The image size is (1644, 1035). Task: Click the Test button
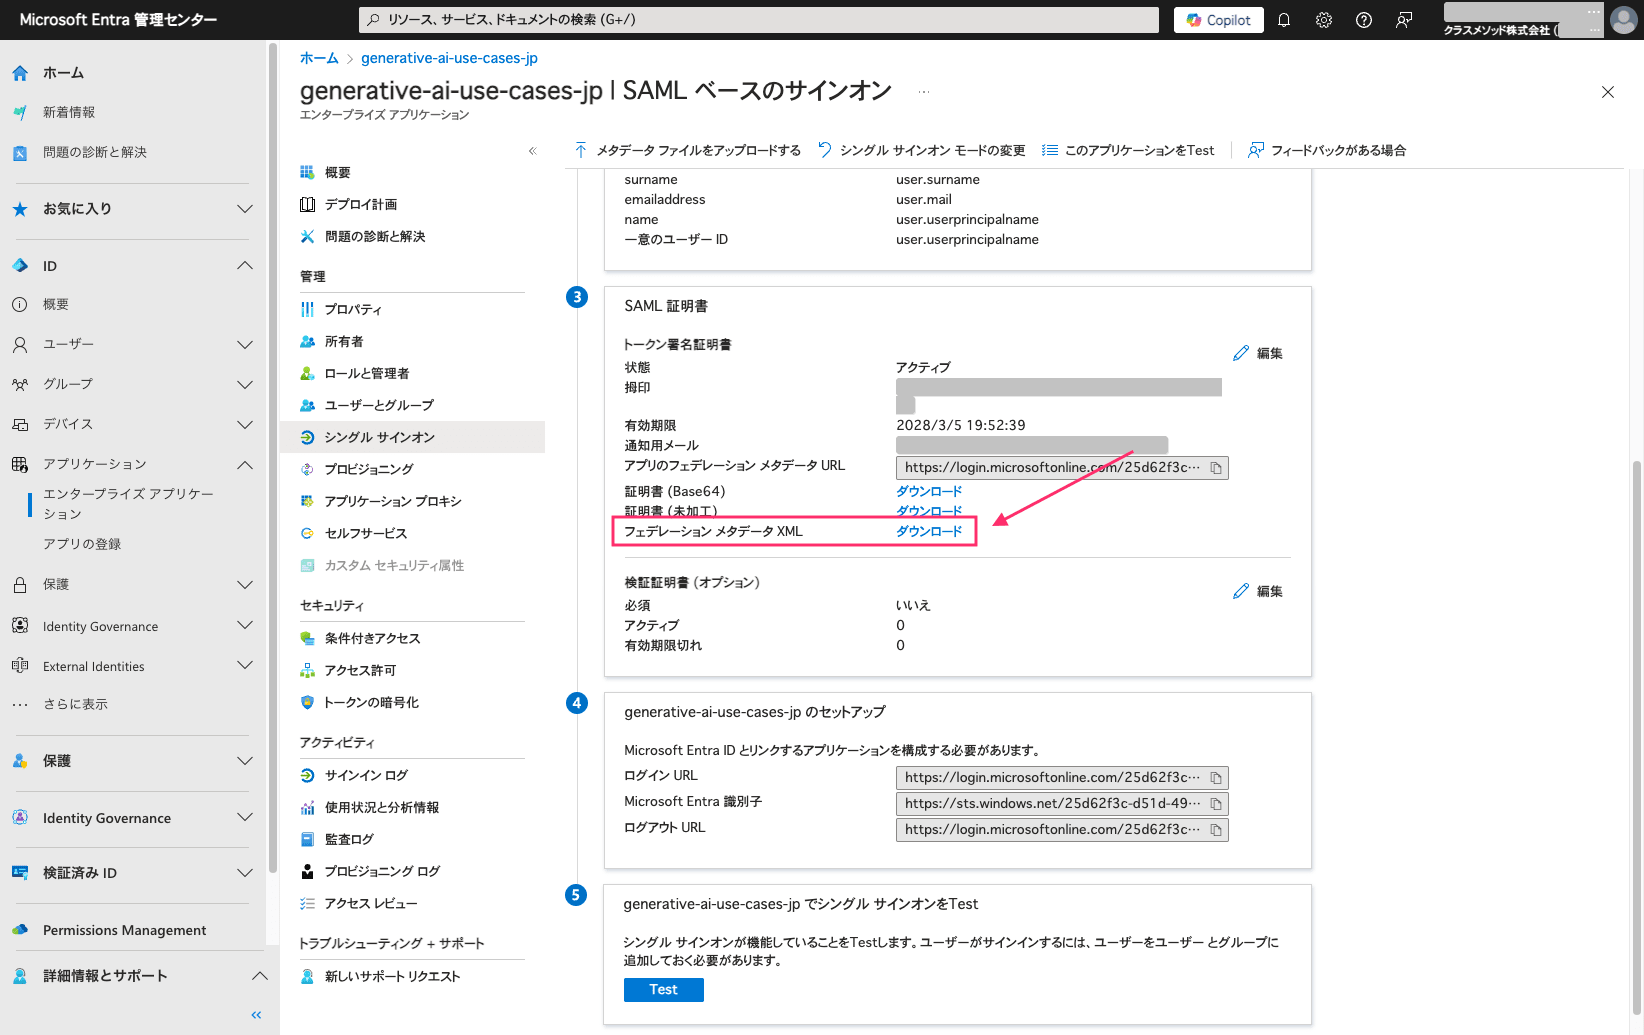pos(664,989)
